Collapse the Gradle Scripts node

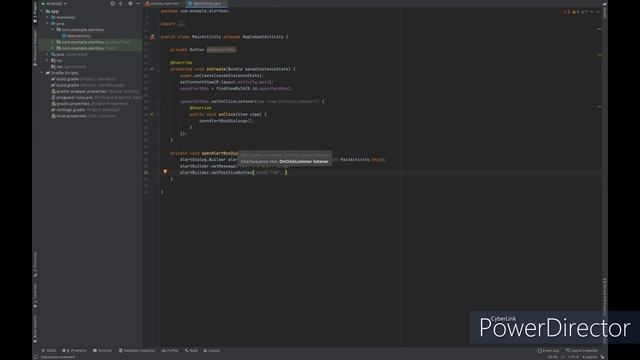42,73
